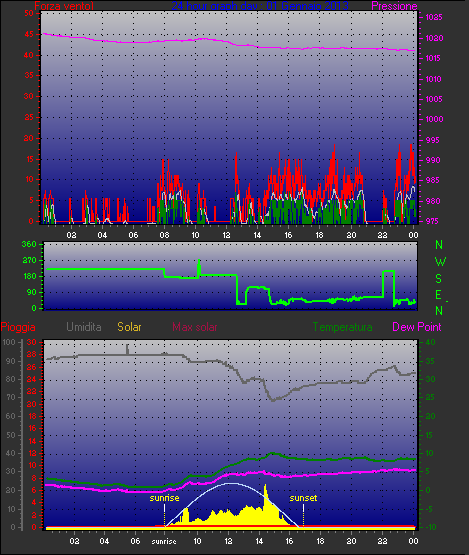The width and height of the screenshot is (469, 555).
Task: Select the Pioggia legend label
Action: point(18,327)
